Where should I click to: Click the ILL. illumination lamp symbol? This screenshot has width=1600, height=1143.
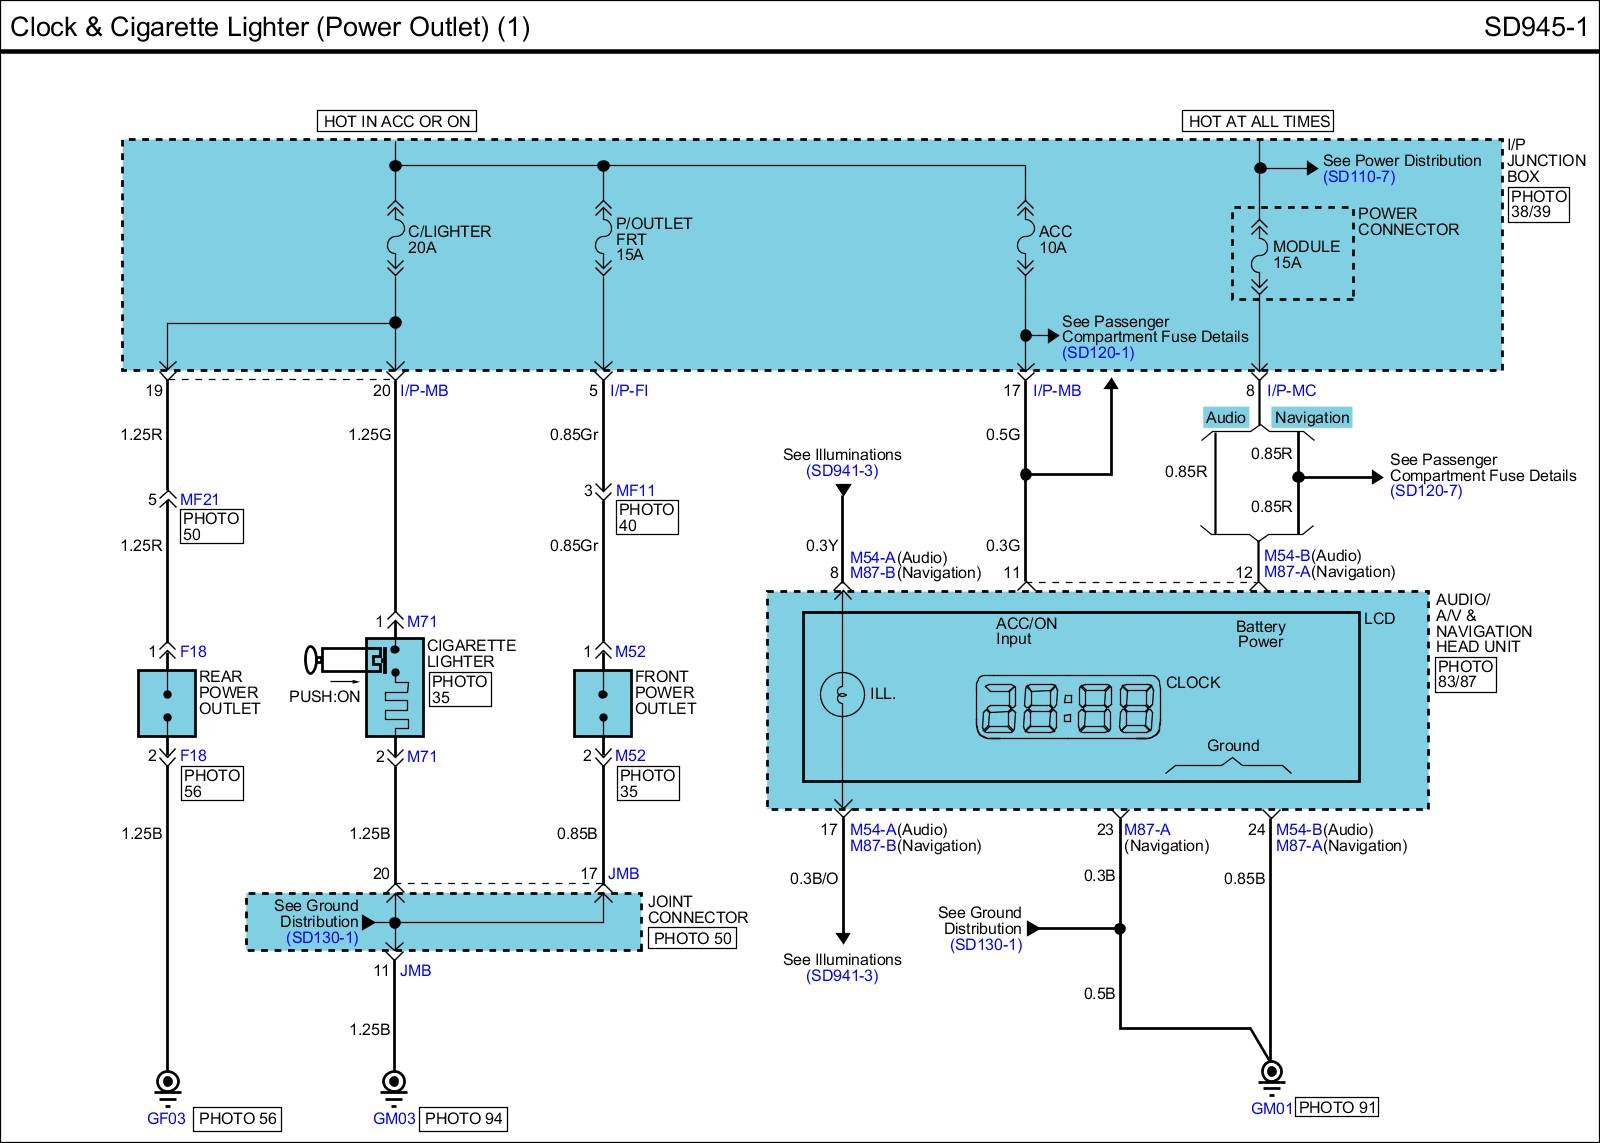point(842,694)
